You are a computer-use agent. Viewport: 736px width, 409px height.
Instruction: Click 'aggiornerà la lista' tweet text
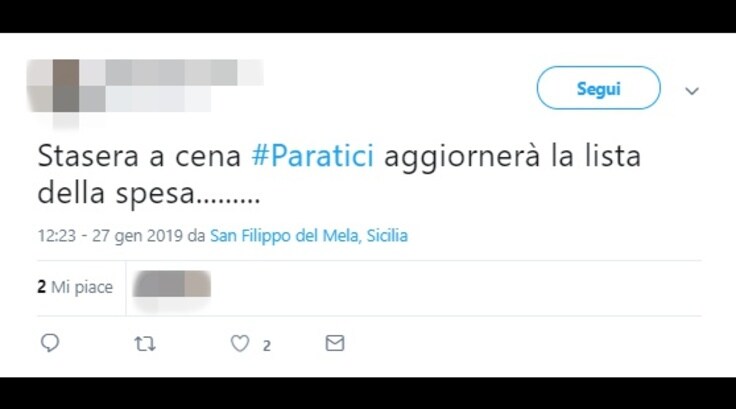click(x=513, y=156)
